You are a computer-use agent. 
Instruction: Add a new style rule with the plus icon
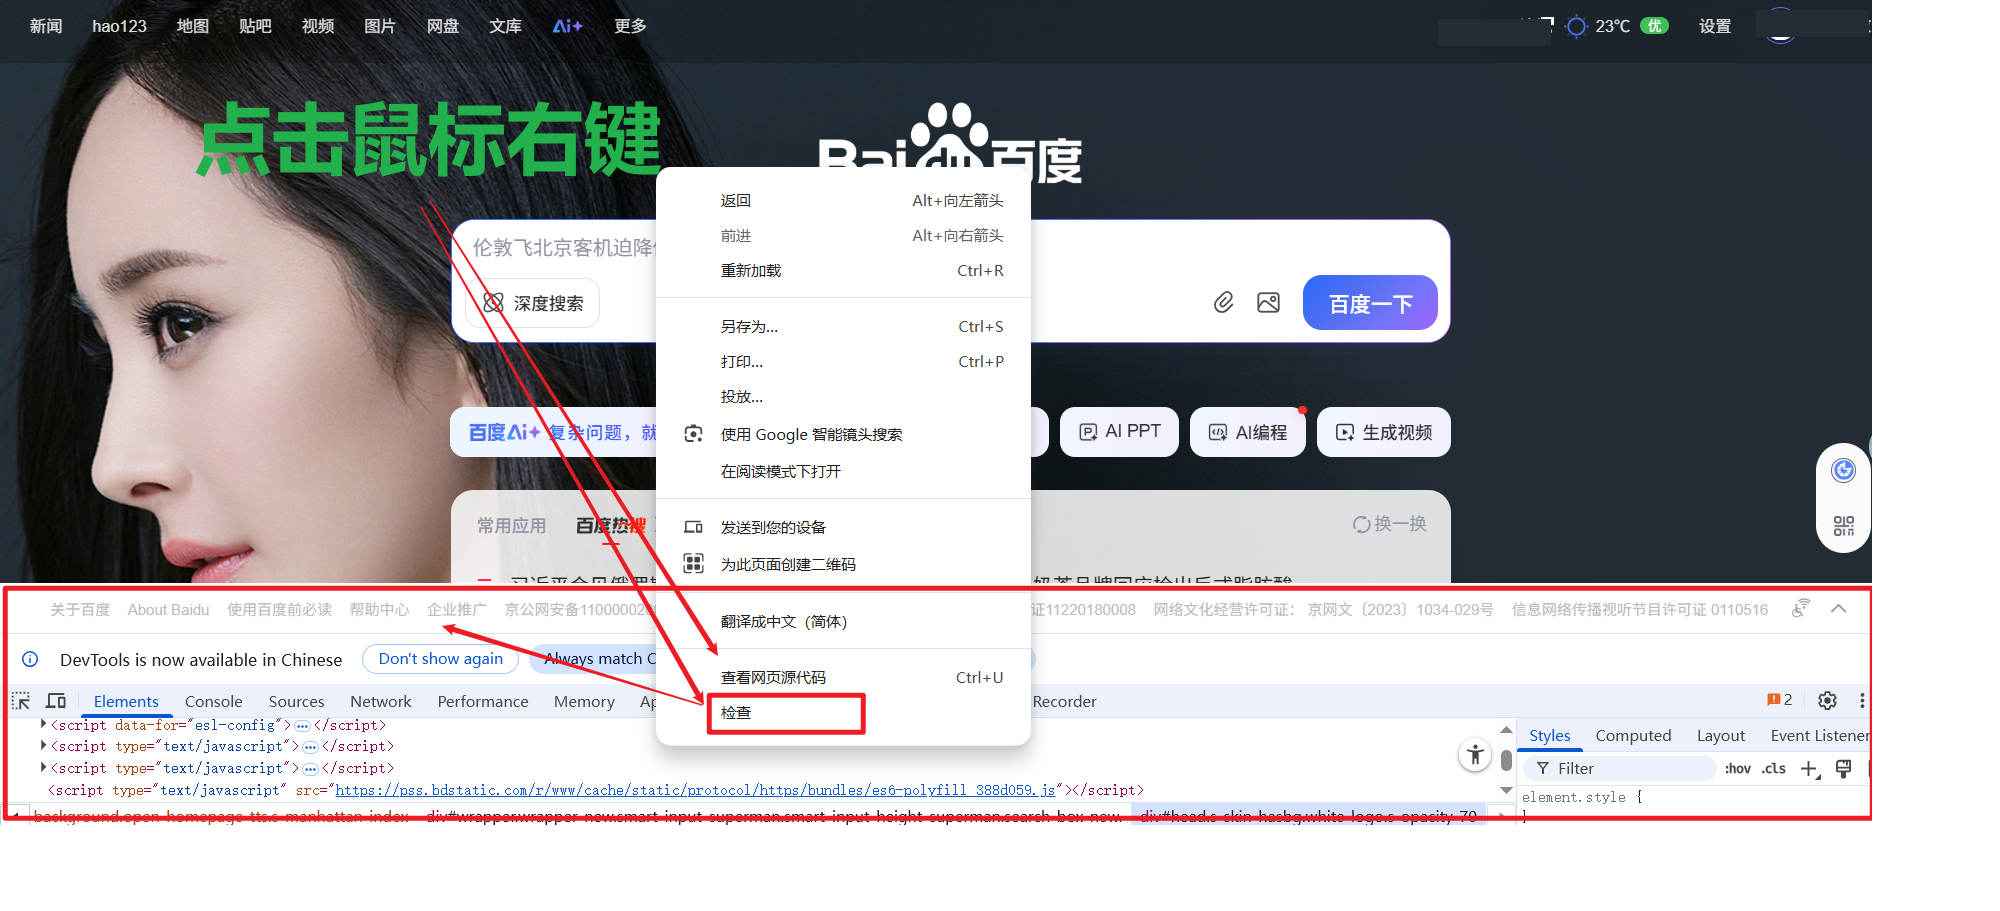point(1810,768)
